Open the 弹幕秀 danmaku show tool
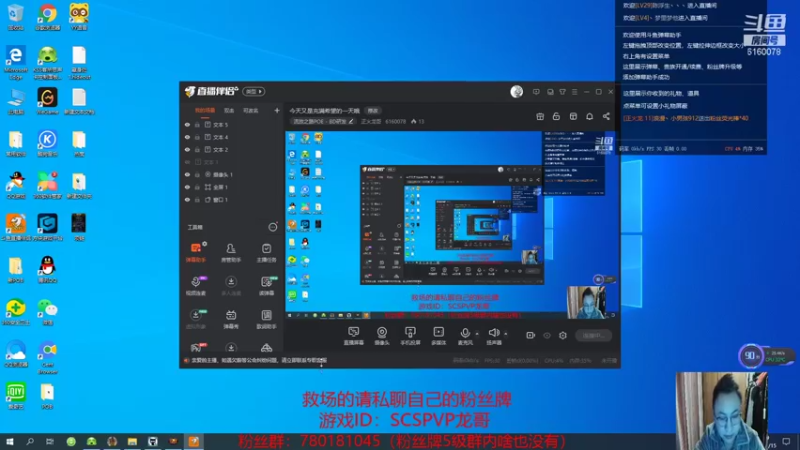 [231, 319]
